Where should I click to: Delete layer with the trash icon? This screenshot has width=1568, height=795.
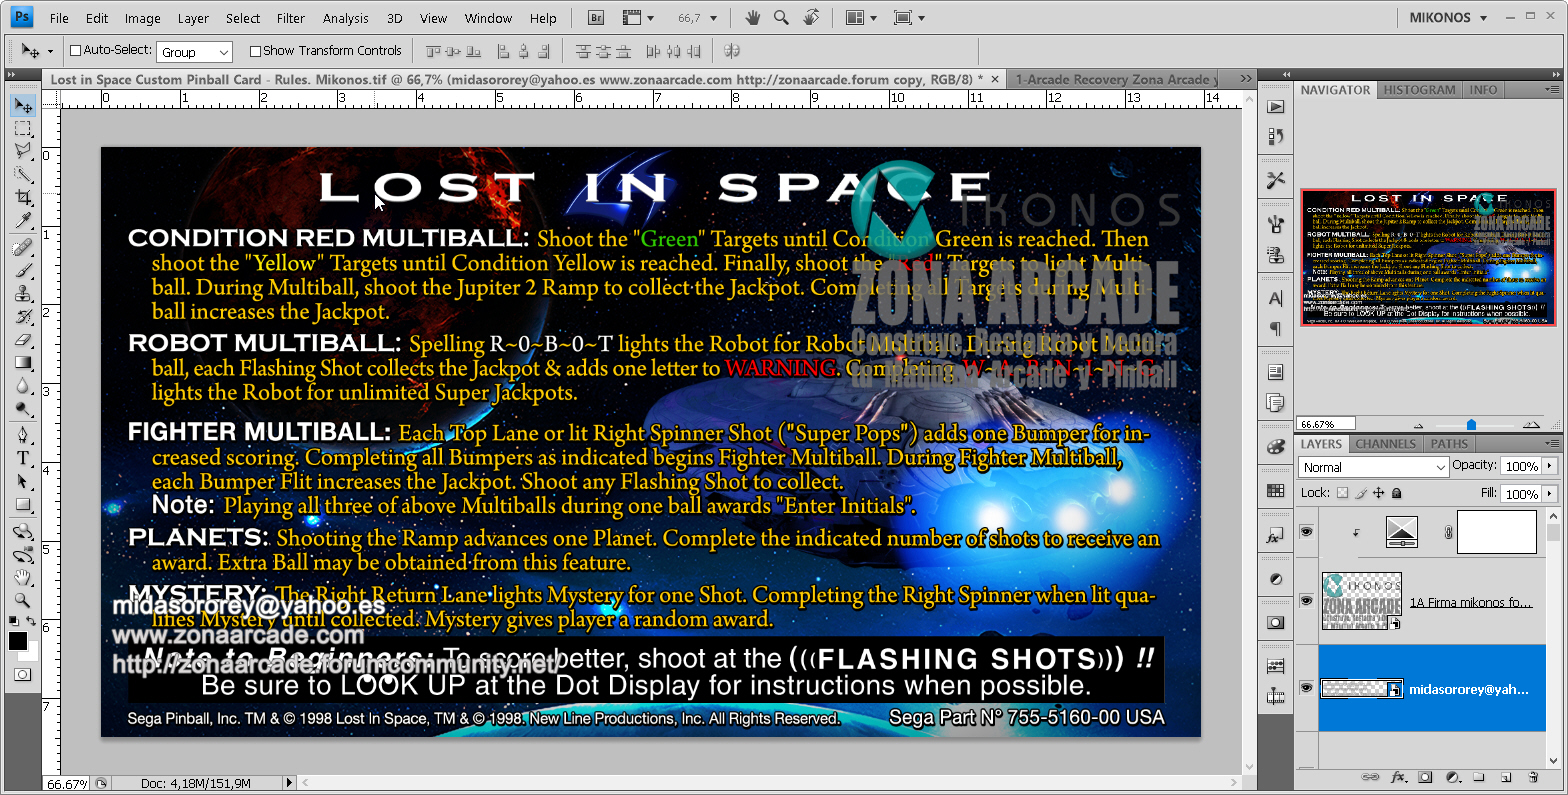point(1533,777)
